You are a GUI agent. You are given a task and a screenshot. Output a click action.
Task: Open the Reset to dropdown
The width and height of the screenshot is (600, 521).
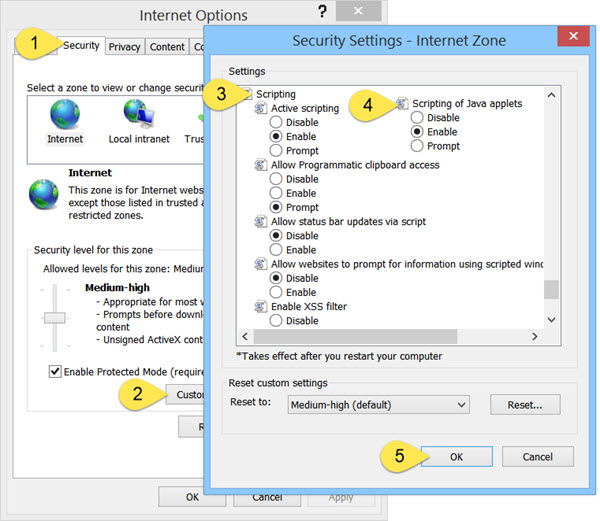pyautogui.click(x=378, y=405)
